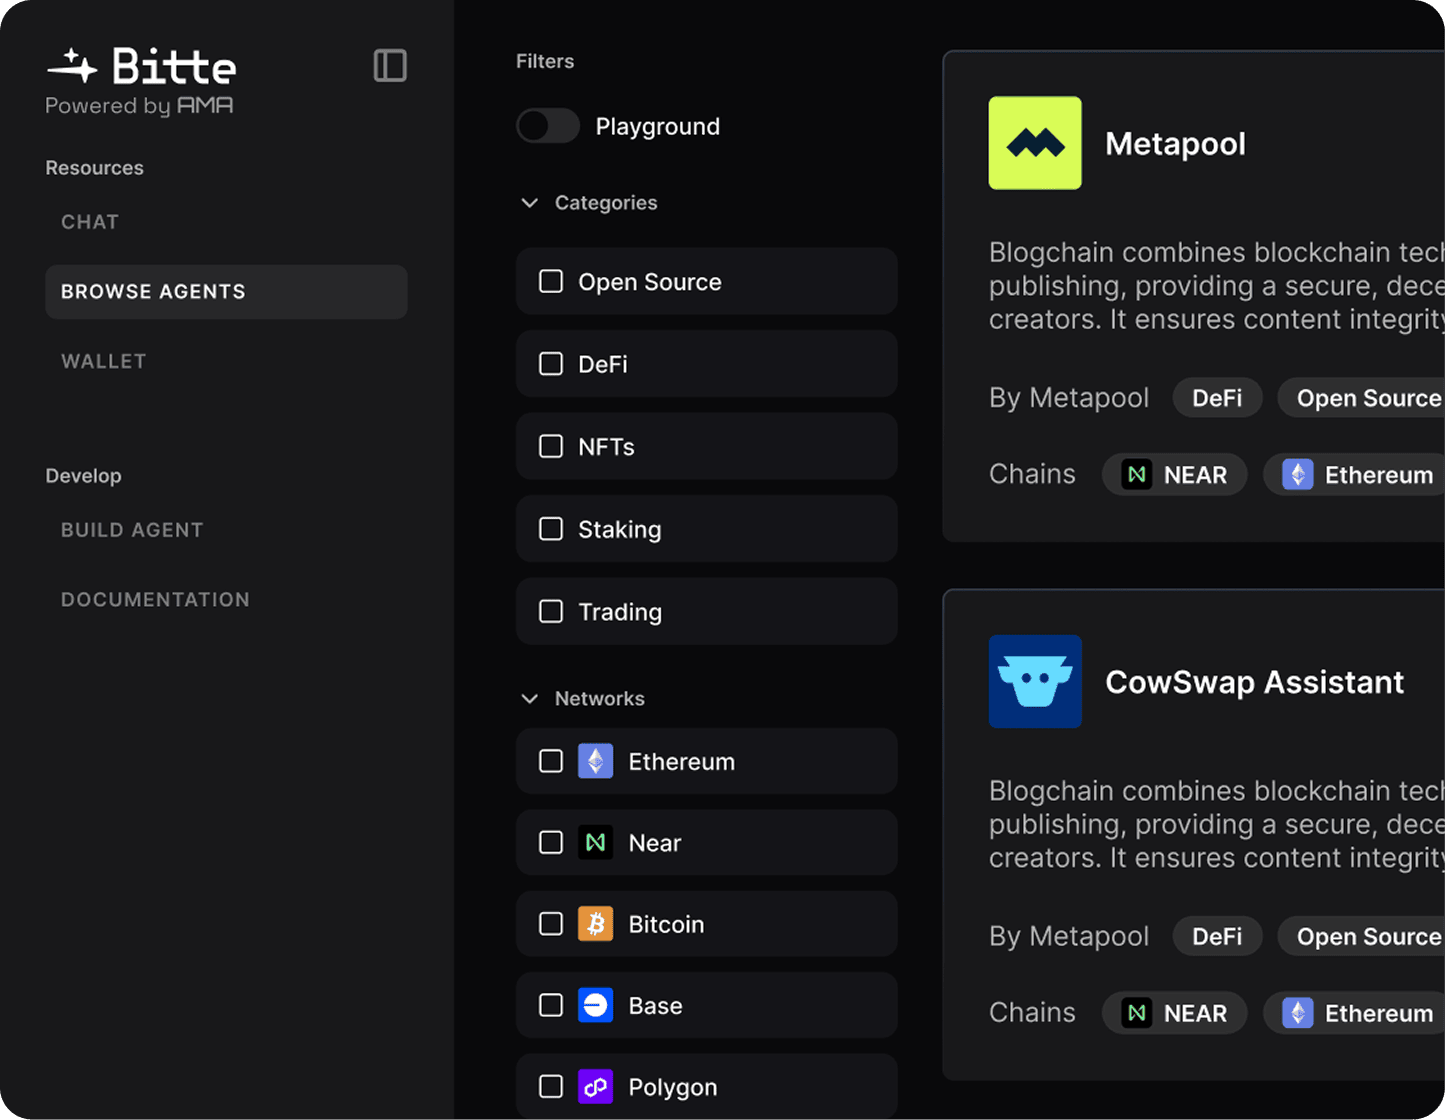Click the Near network icon
This screenshot has height=1120, width=1445.
coord(595,843)
